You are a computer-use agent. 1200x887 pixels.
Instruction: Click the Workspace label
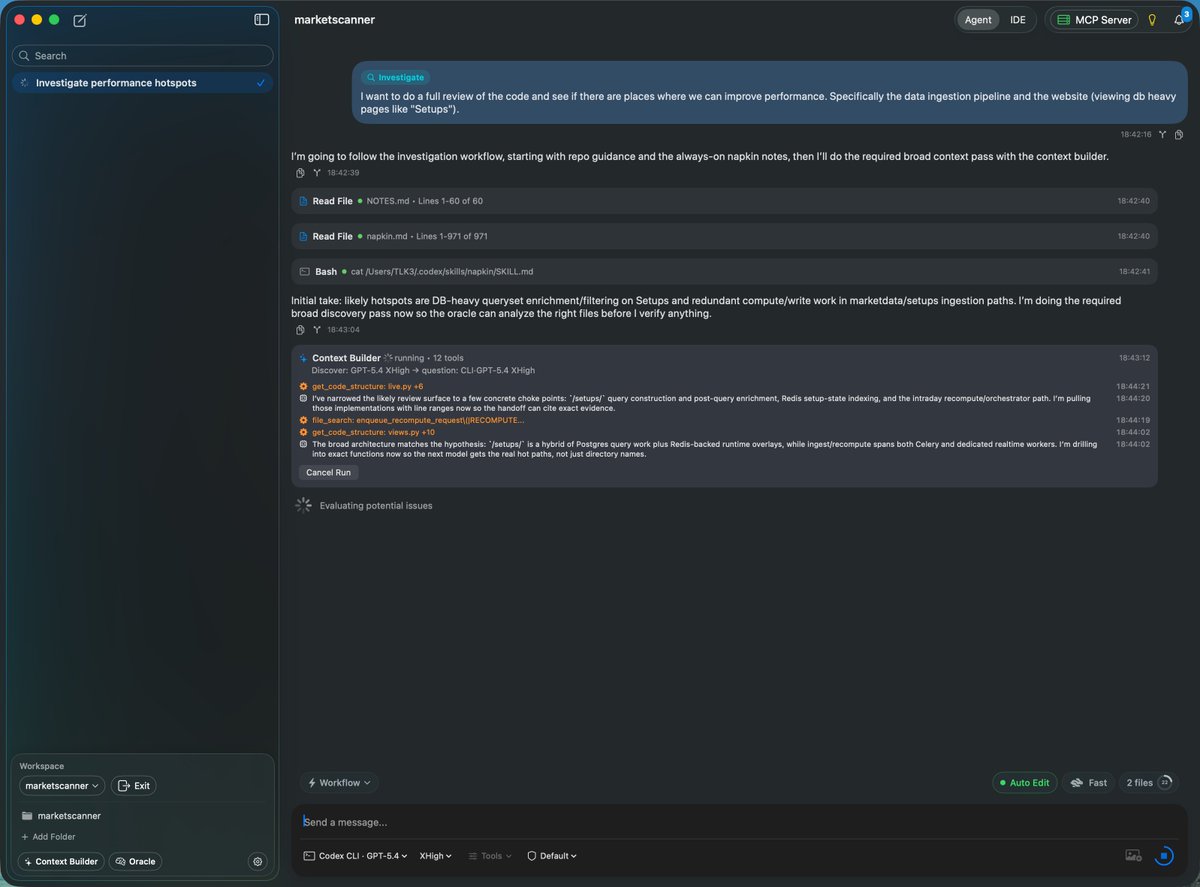pyautogui.click(x=42, y=766)
